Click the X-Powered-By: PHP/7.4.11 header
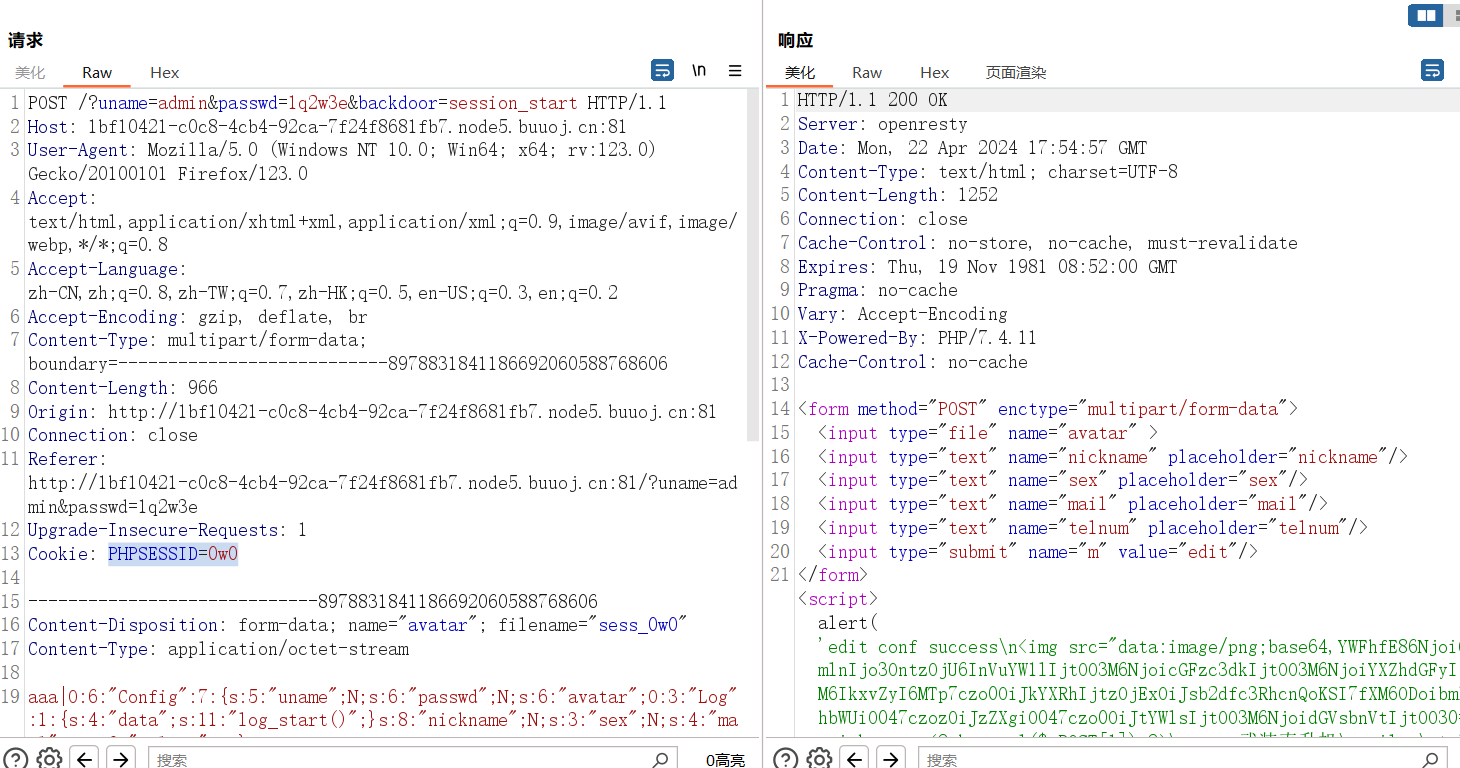1460x768 pixels. [917, 338]
